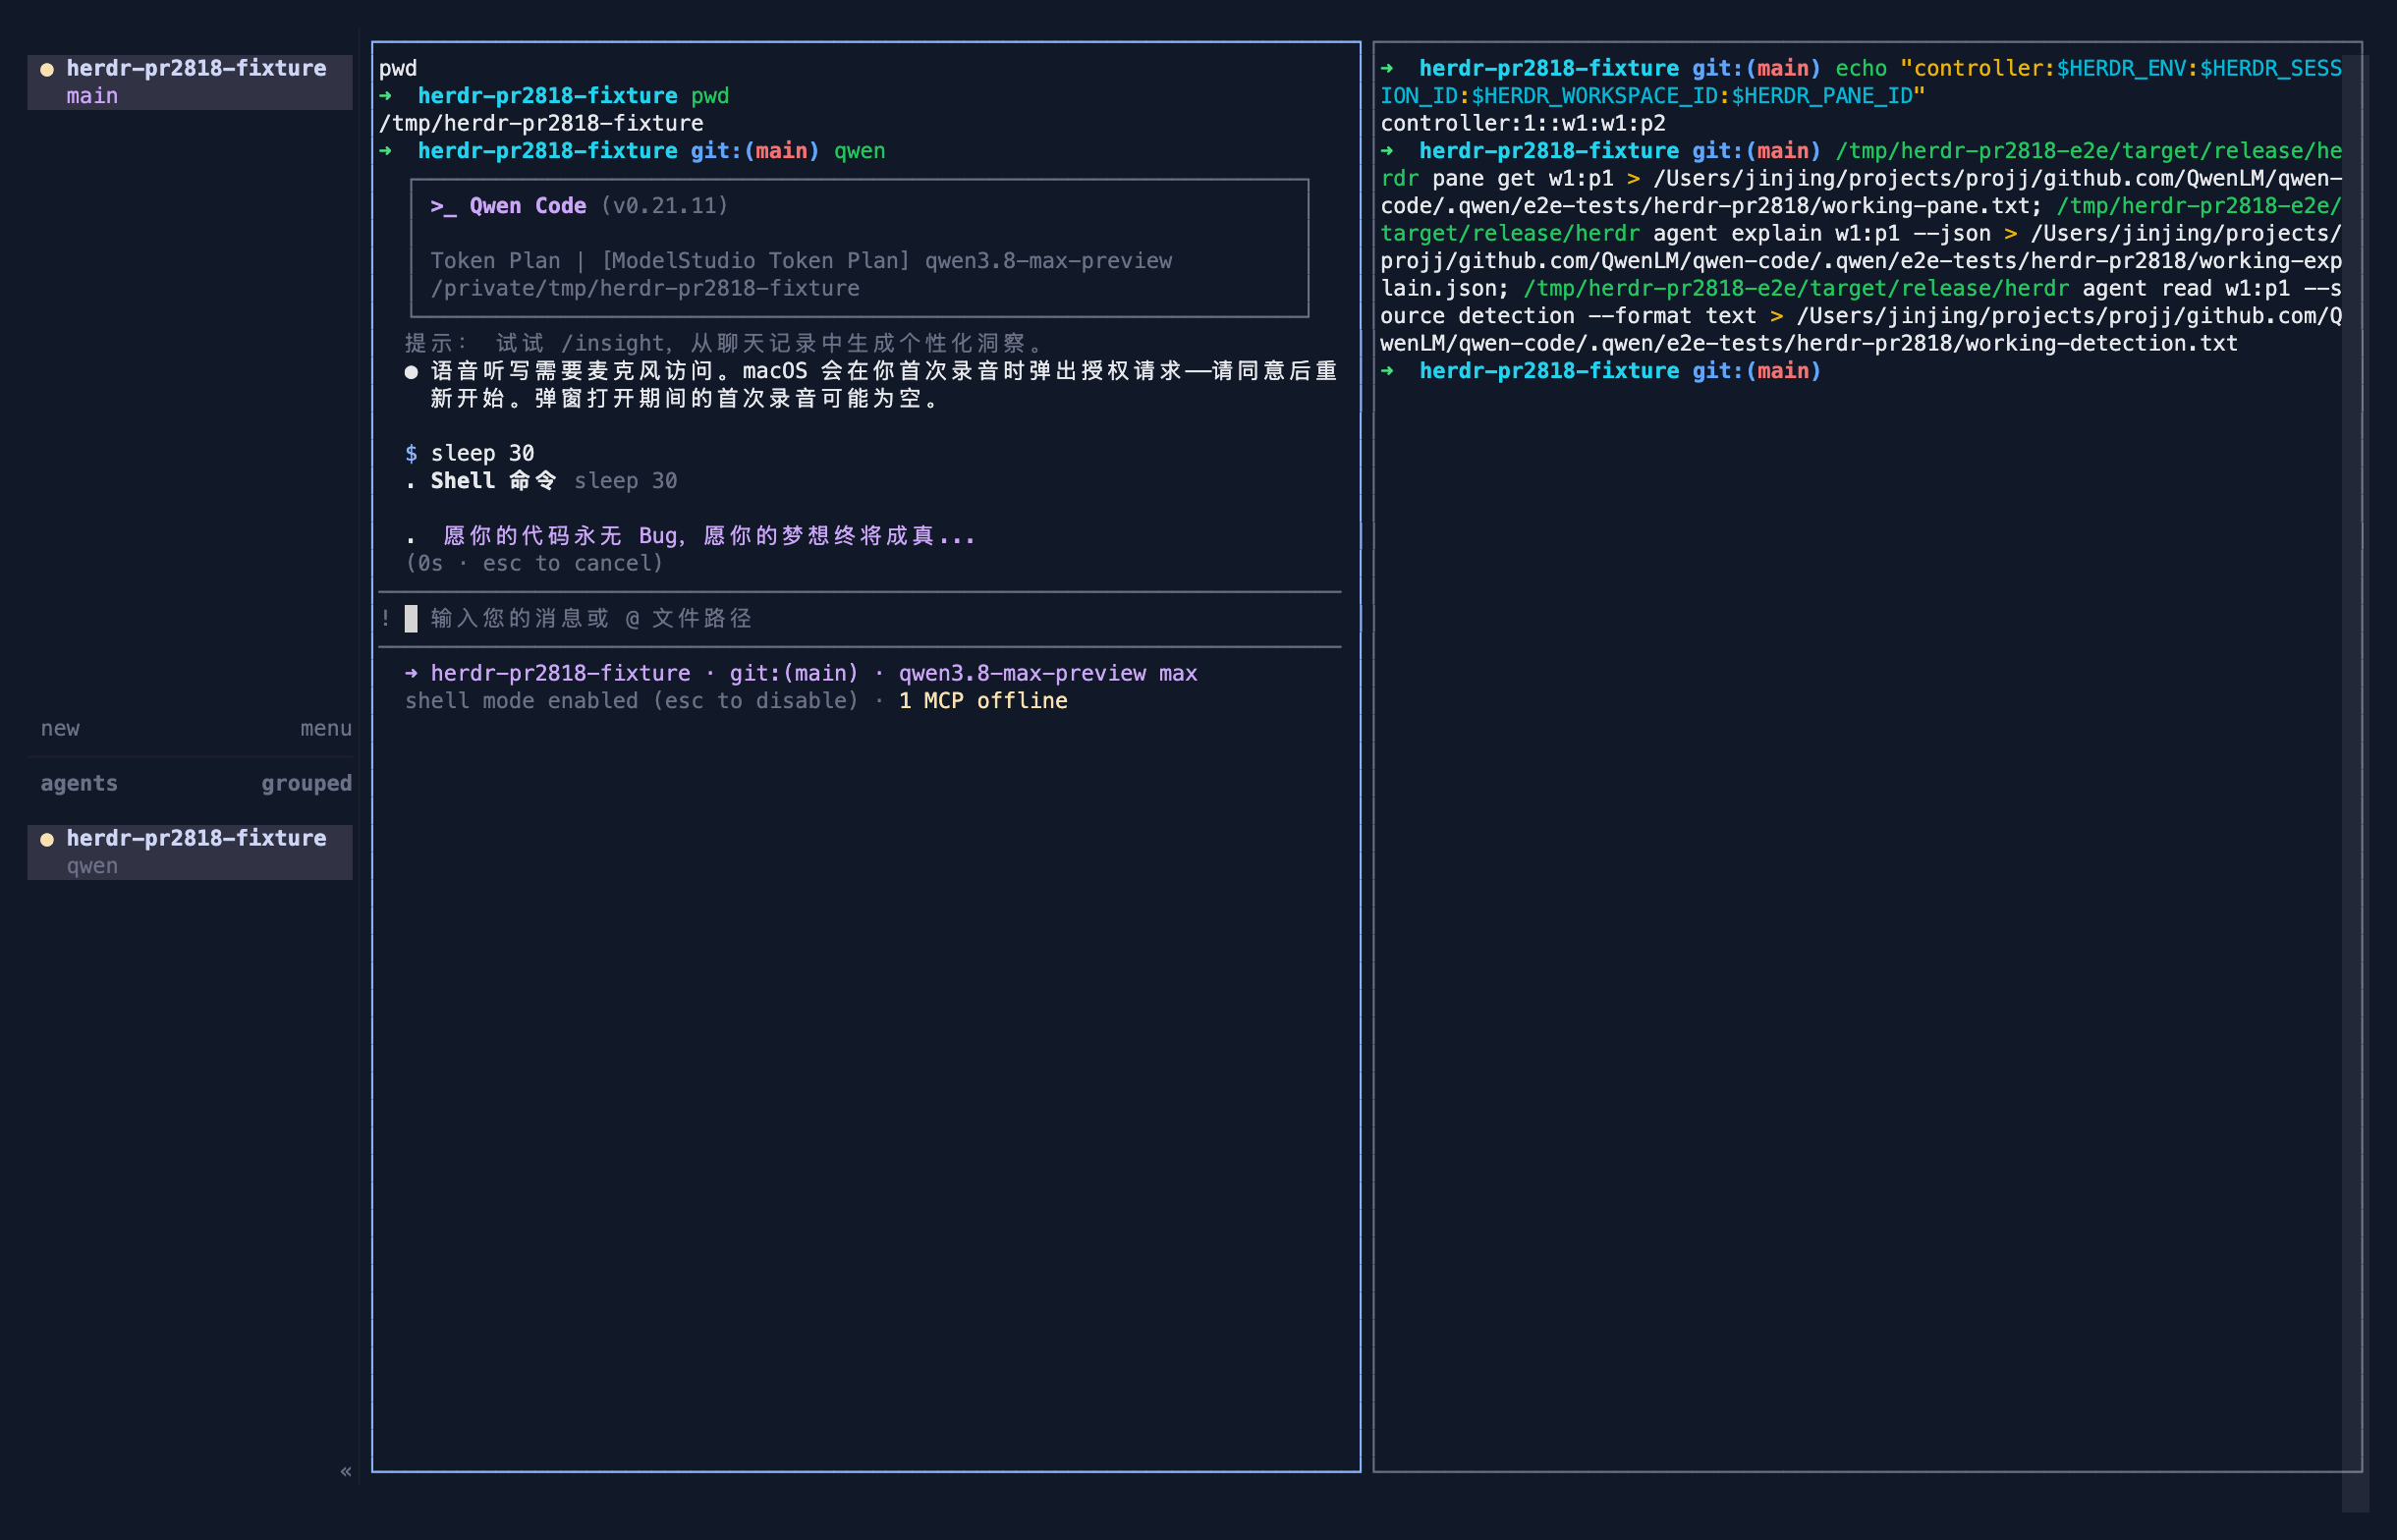
Task: Click the '/tmp/herdr-pr2818-fixture' pwd output line
Action: pos(541,124)
